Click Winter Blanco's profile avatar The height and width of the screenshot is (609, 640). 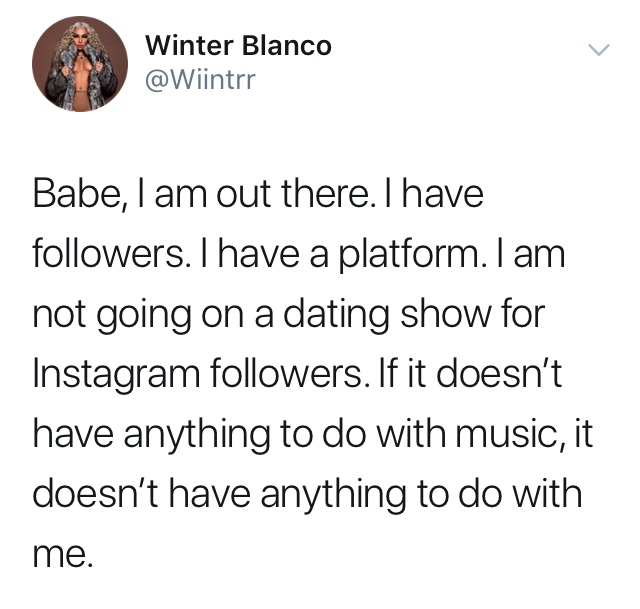tap(80, 64)
